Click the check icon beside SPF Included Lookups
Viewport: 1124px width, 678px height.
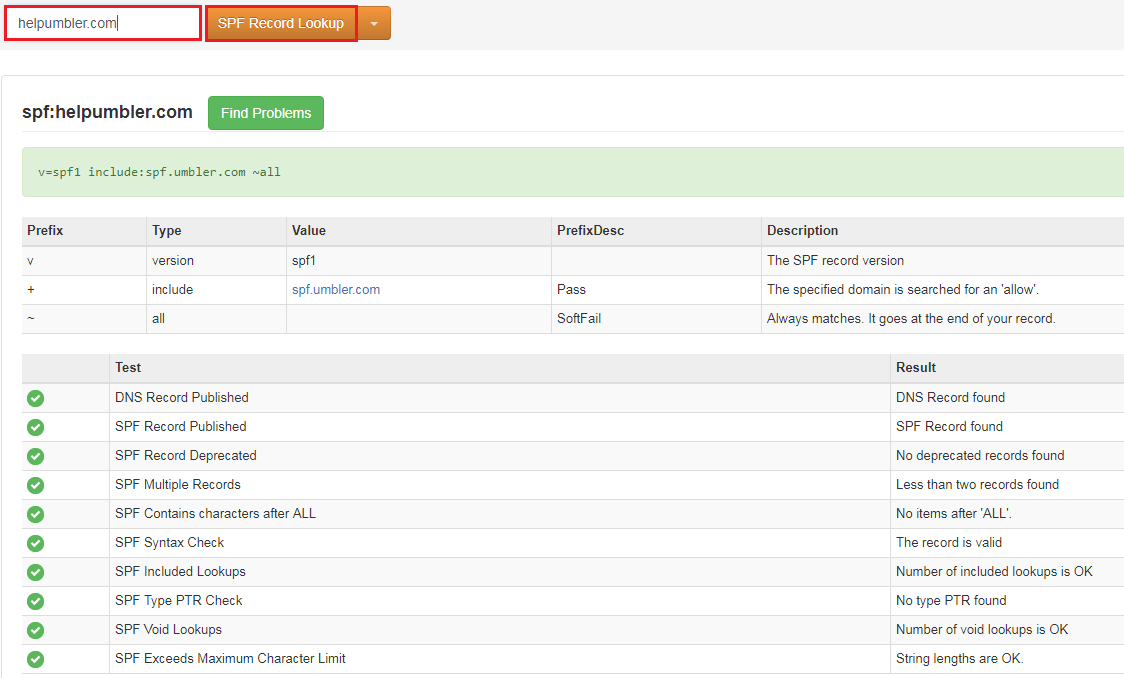pyautogui.click(x=36, y=572)
